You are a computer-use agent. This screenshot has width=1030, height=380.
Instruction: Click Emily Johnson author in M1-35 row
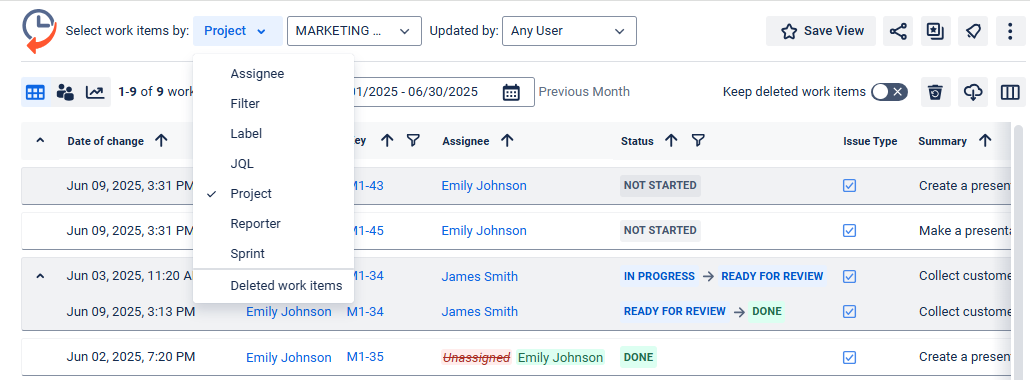pos(289,358)
